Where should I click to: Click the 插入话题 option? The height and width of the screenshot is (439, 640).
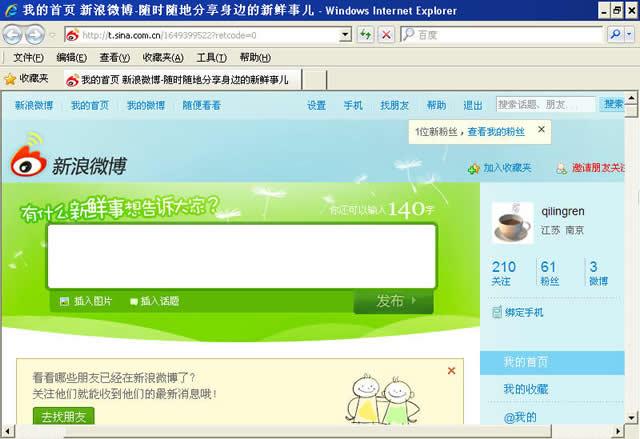click(160, 301)
